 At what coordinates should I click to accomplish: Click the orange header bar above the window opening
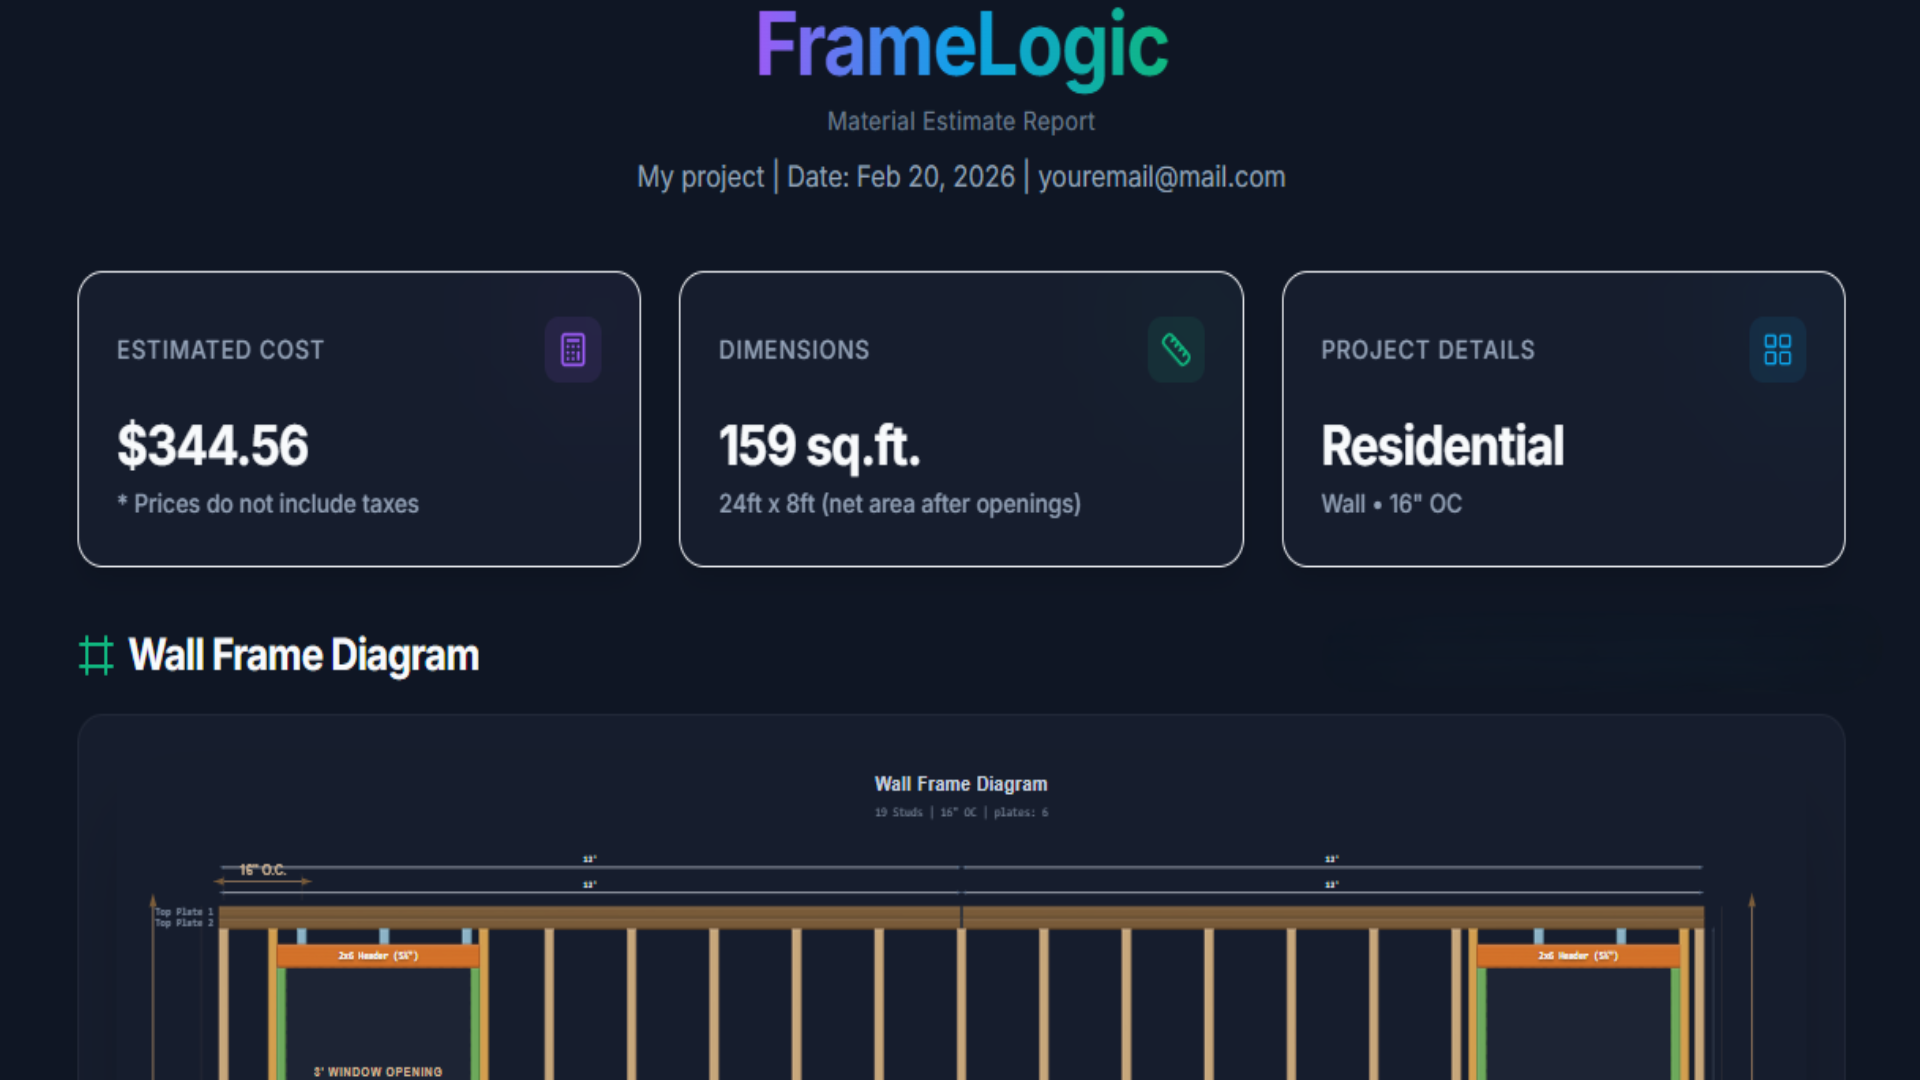[377, 955]
